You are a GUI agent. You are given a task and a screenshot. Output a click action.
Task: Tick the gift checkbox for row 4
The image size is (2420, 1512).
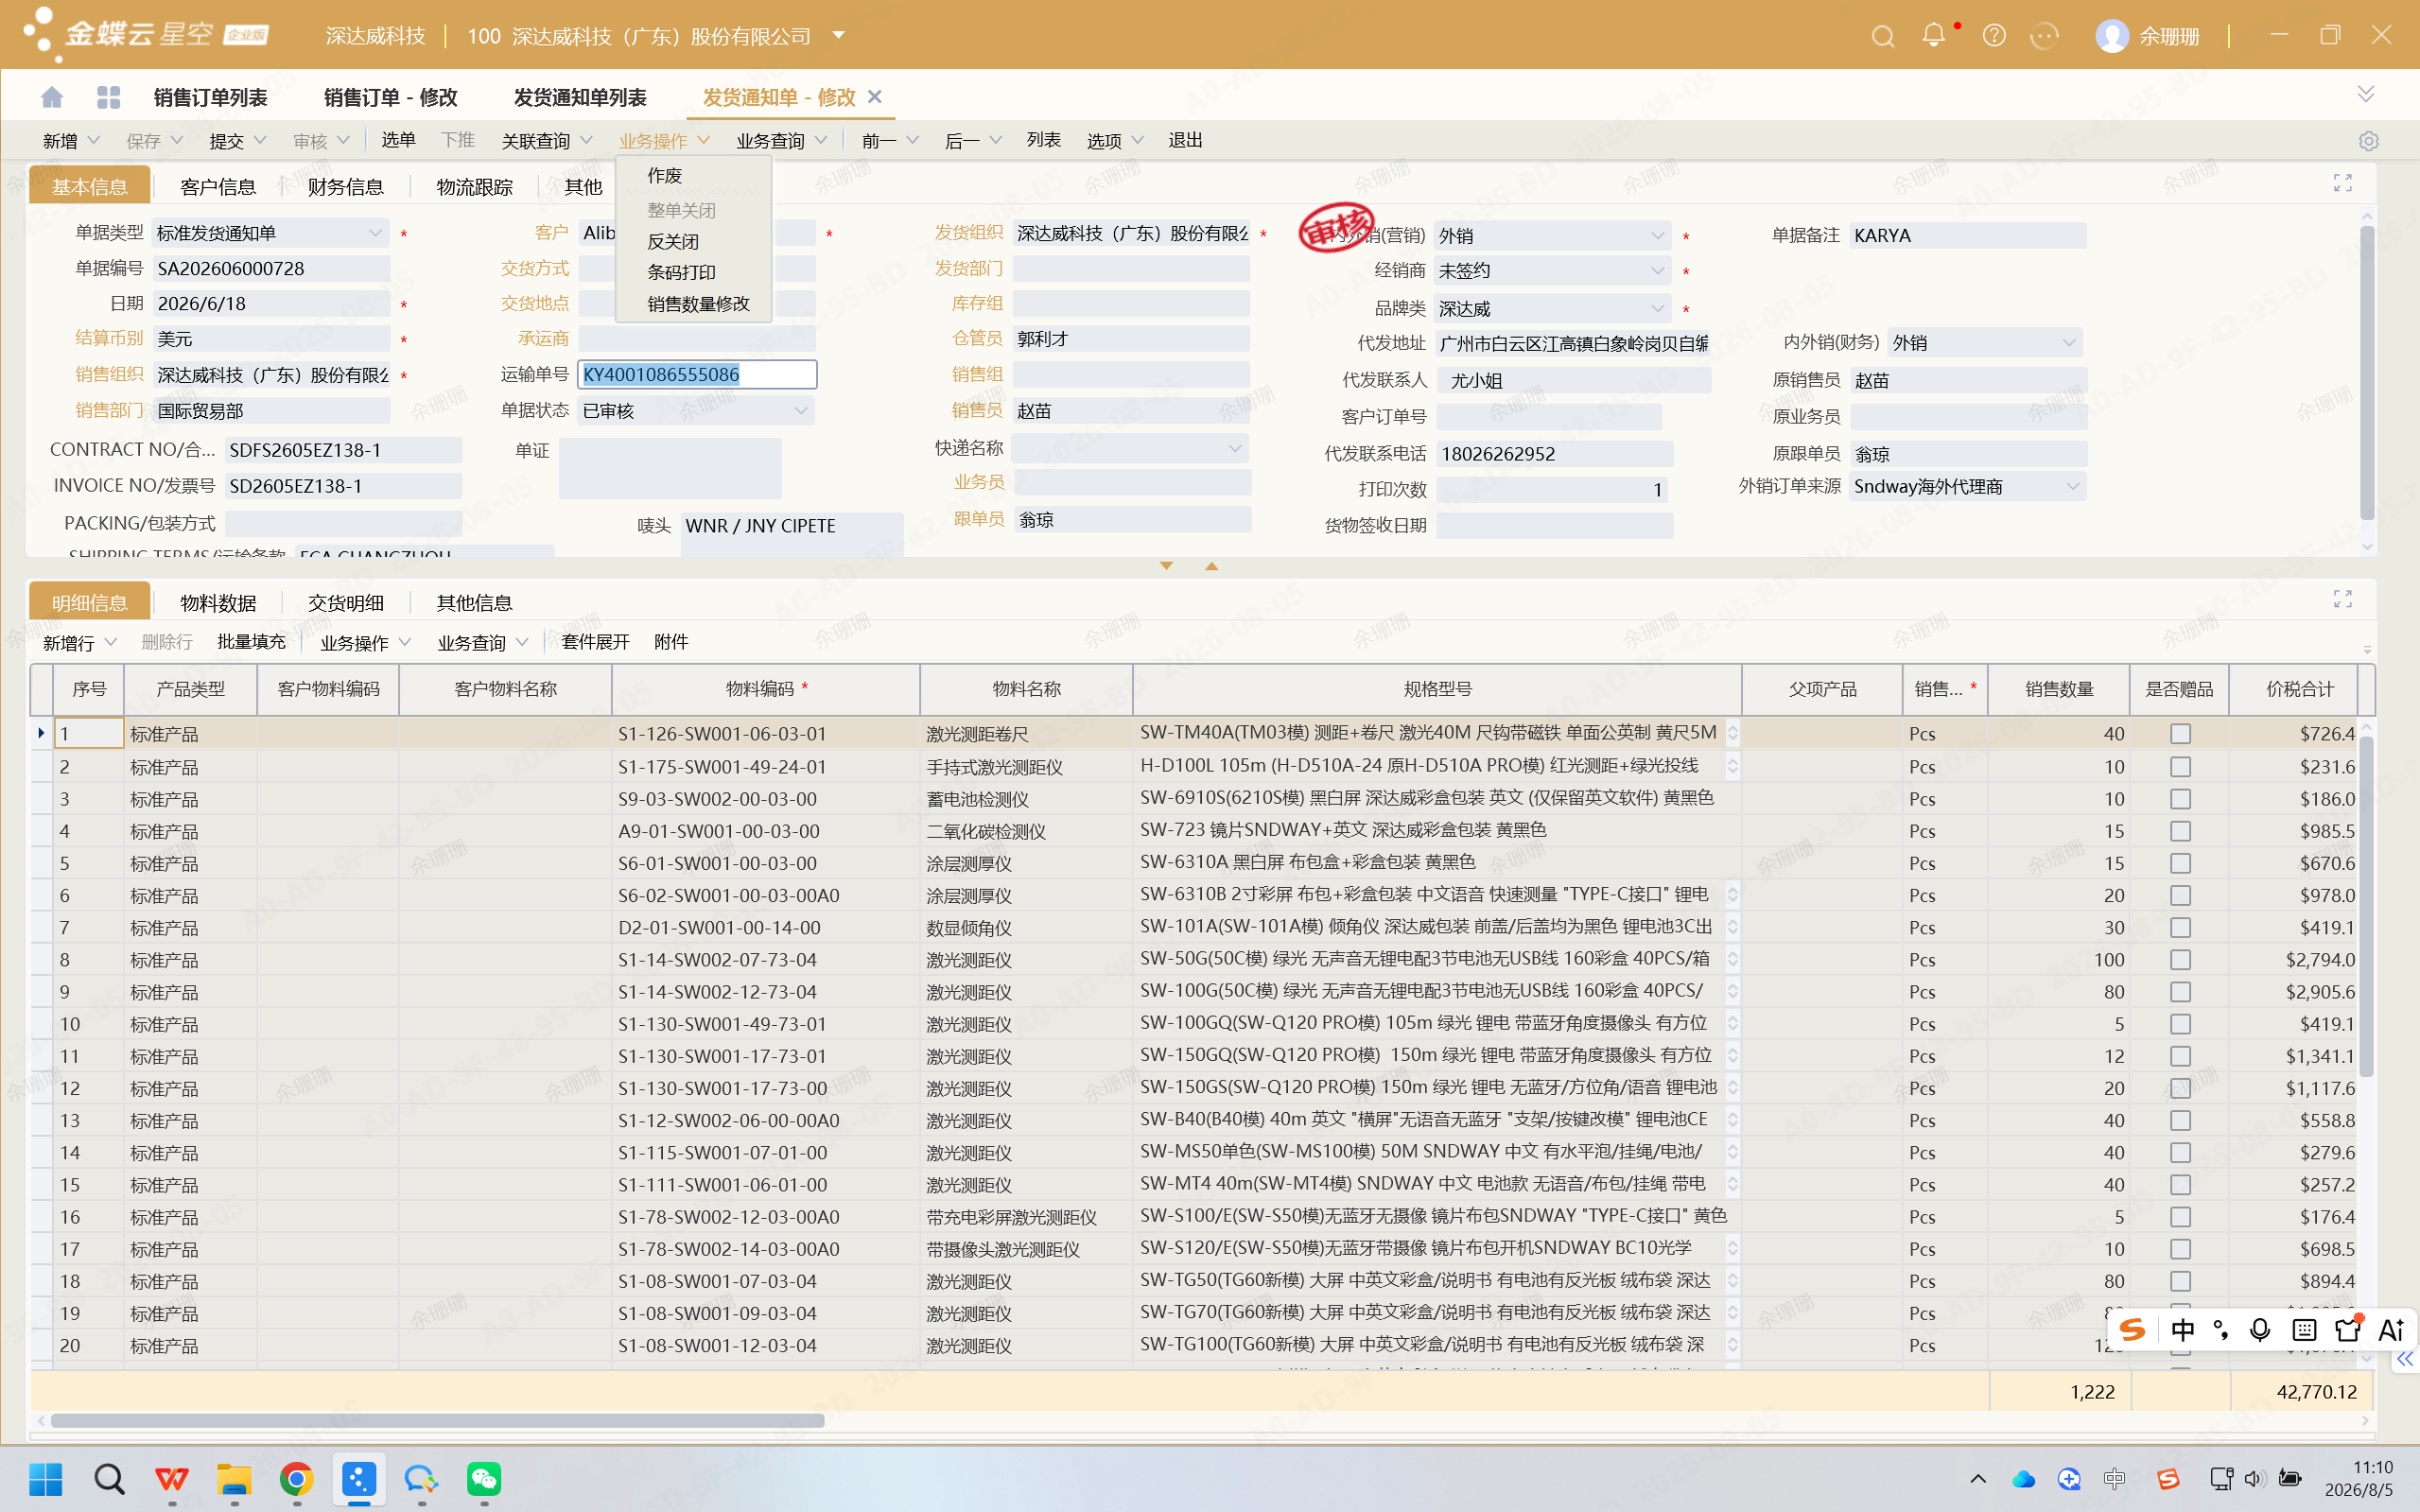click(x=2180, y=831)
